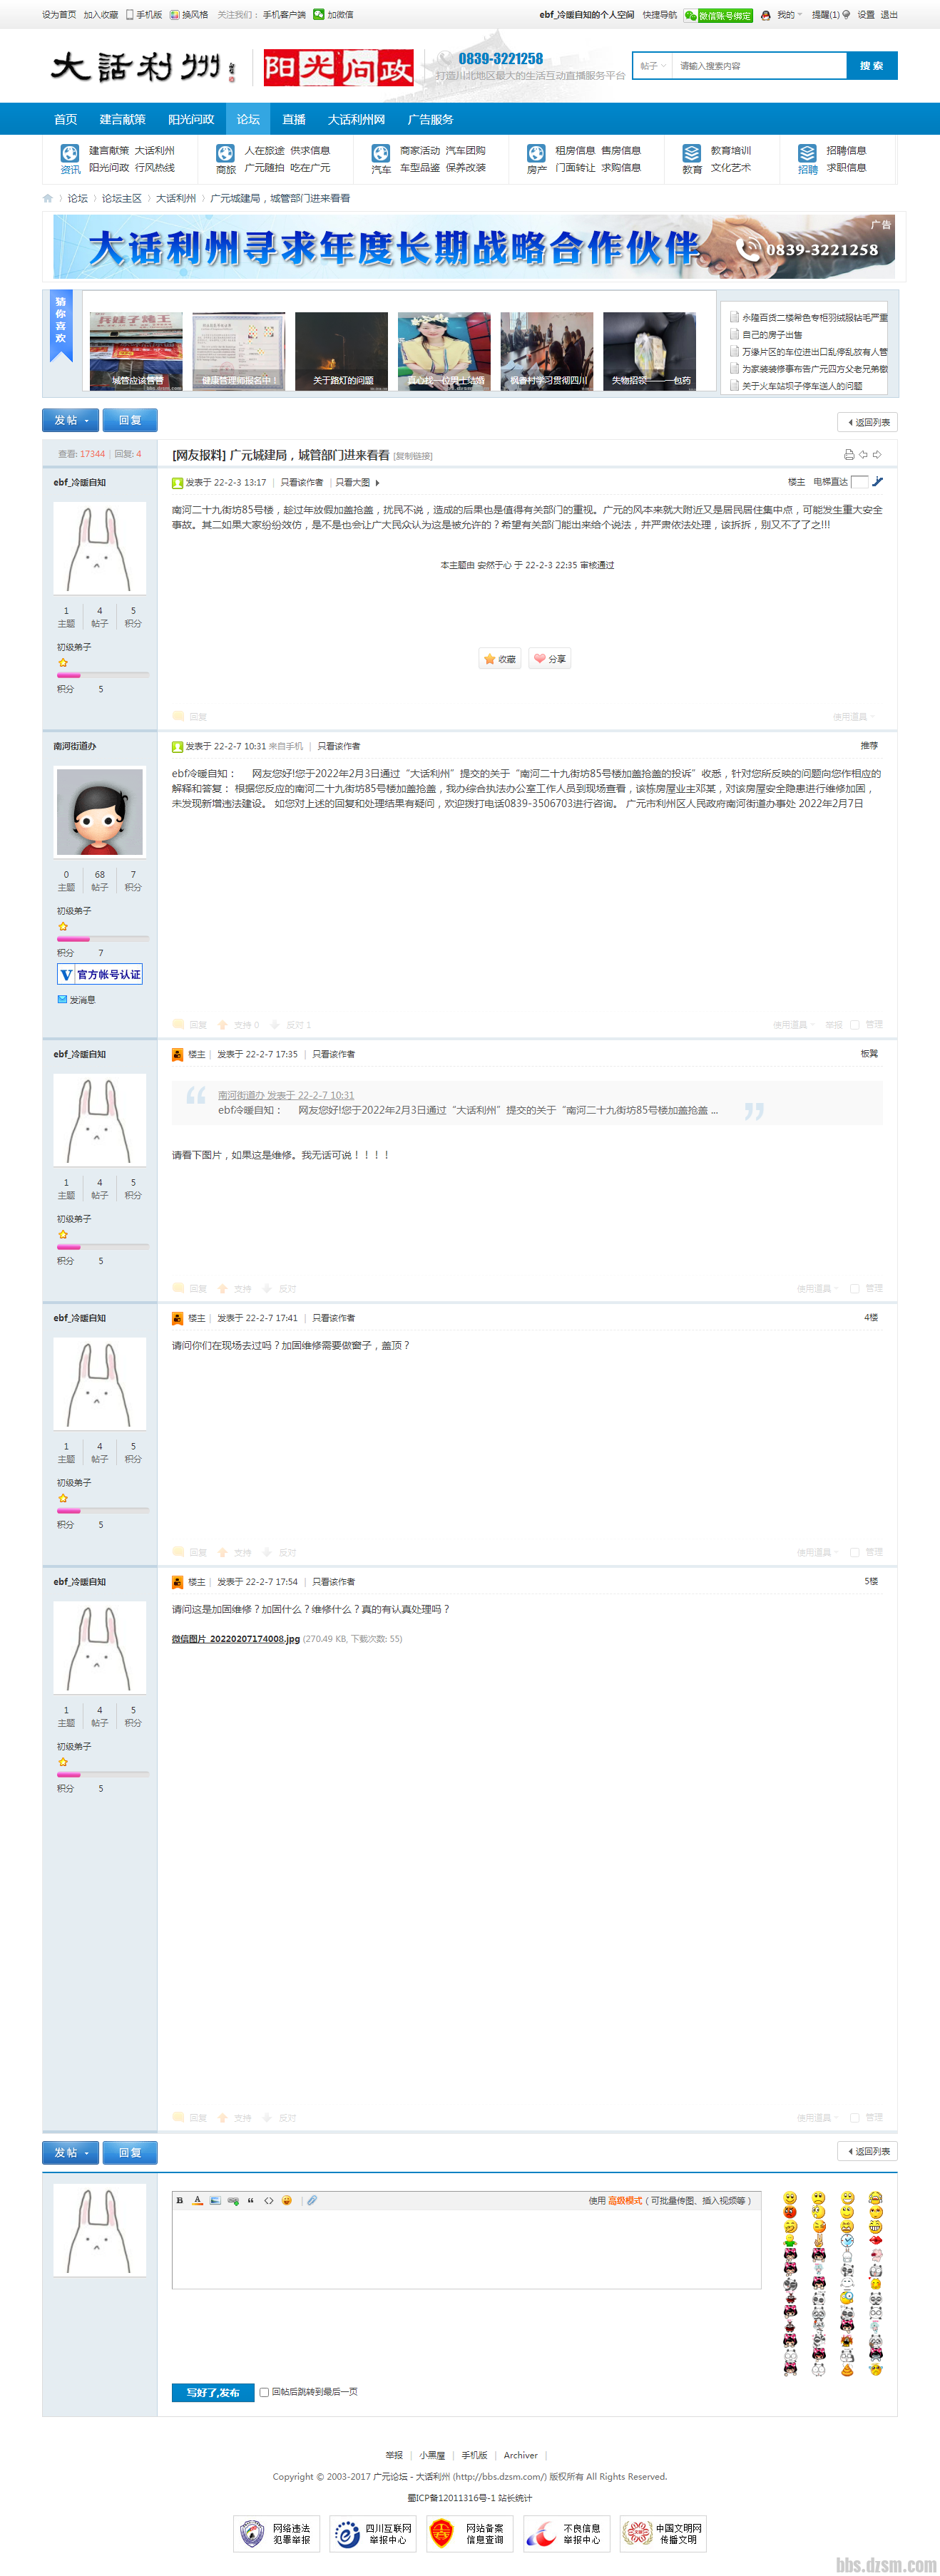Tick the 管理 checkbox on 5楼 post

click(855, 2117)
